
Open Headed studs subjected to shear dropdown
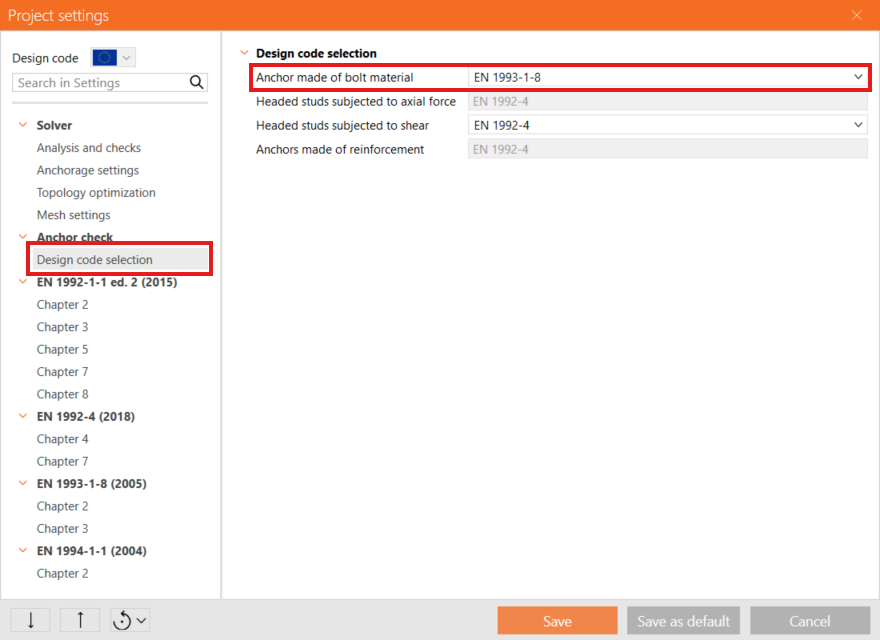[x=667, y=125]
